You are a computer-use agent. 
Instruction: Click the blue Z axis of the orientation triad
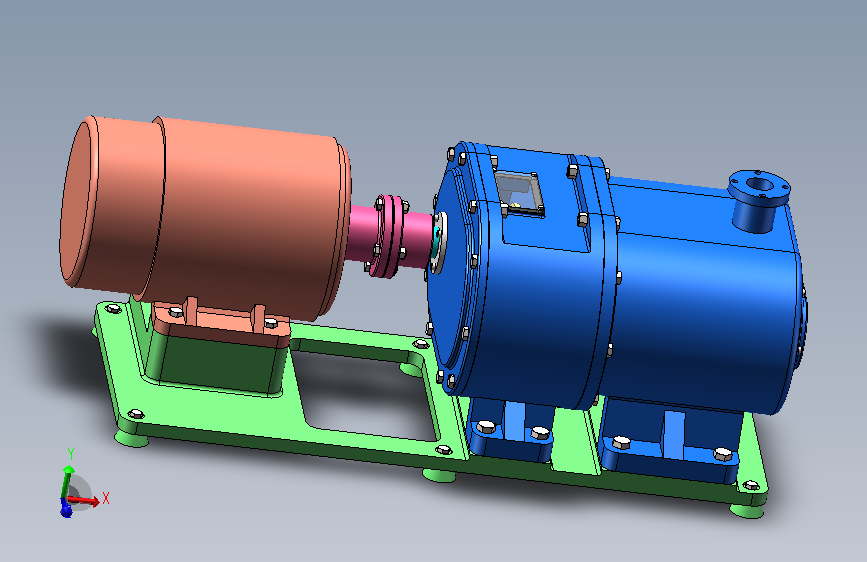[x=66, y=508]
